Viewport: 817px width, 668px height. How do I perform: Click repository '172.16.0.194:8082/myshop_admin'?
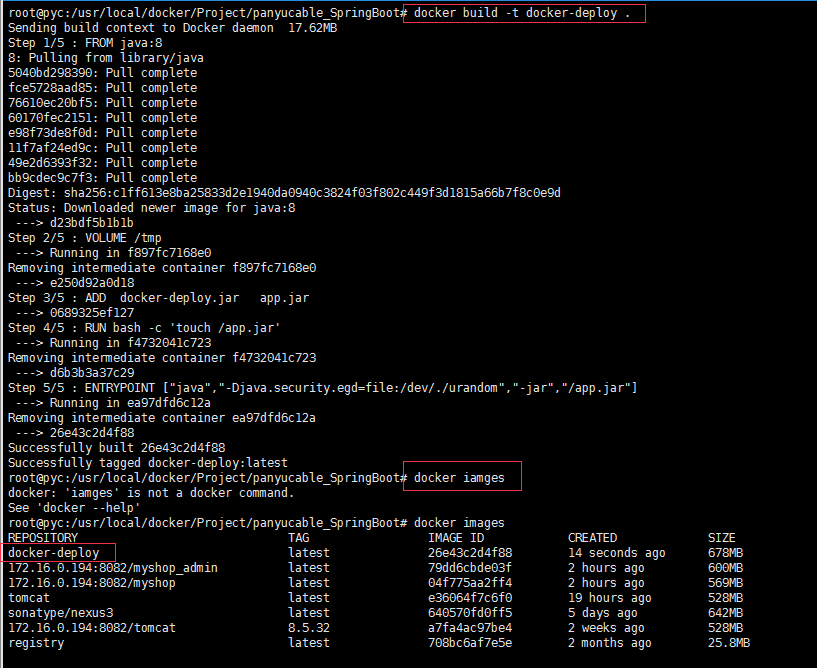click(x=113, y=568)
